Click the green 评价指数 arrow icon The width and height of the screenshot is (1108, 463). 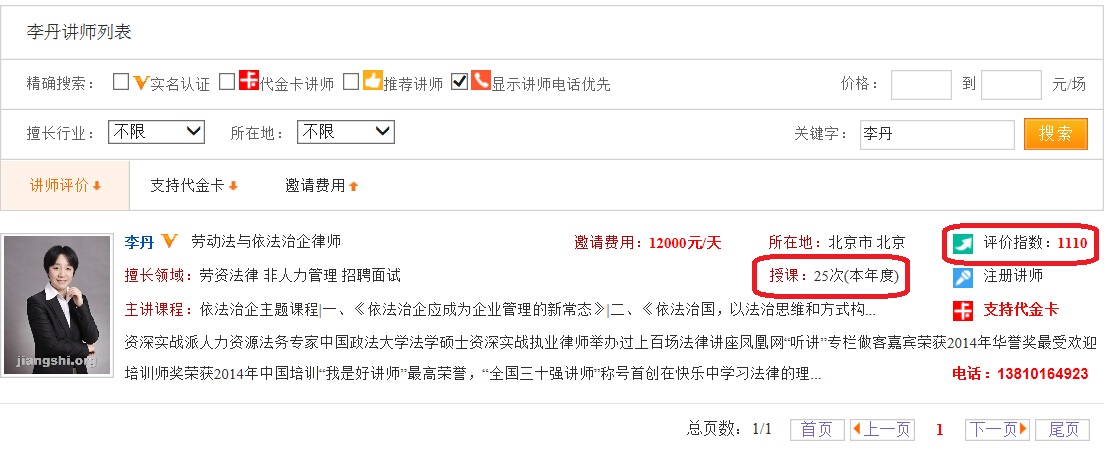pos(962,244)
